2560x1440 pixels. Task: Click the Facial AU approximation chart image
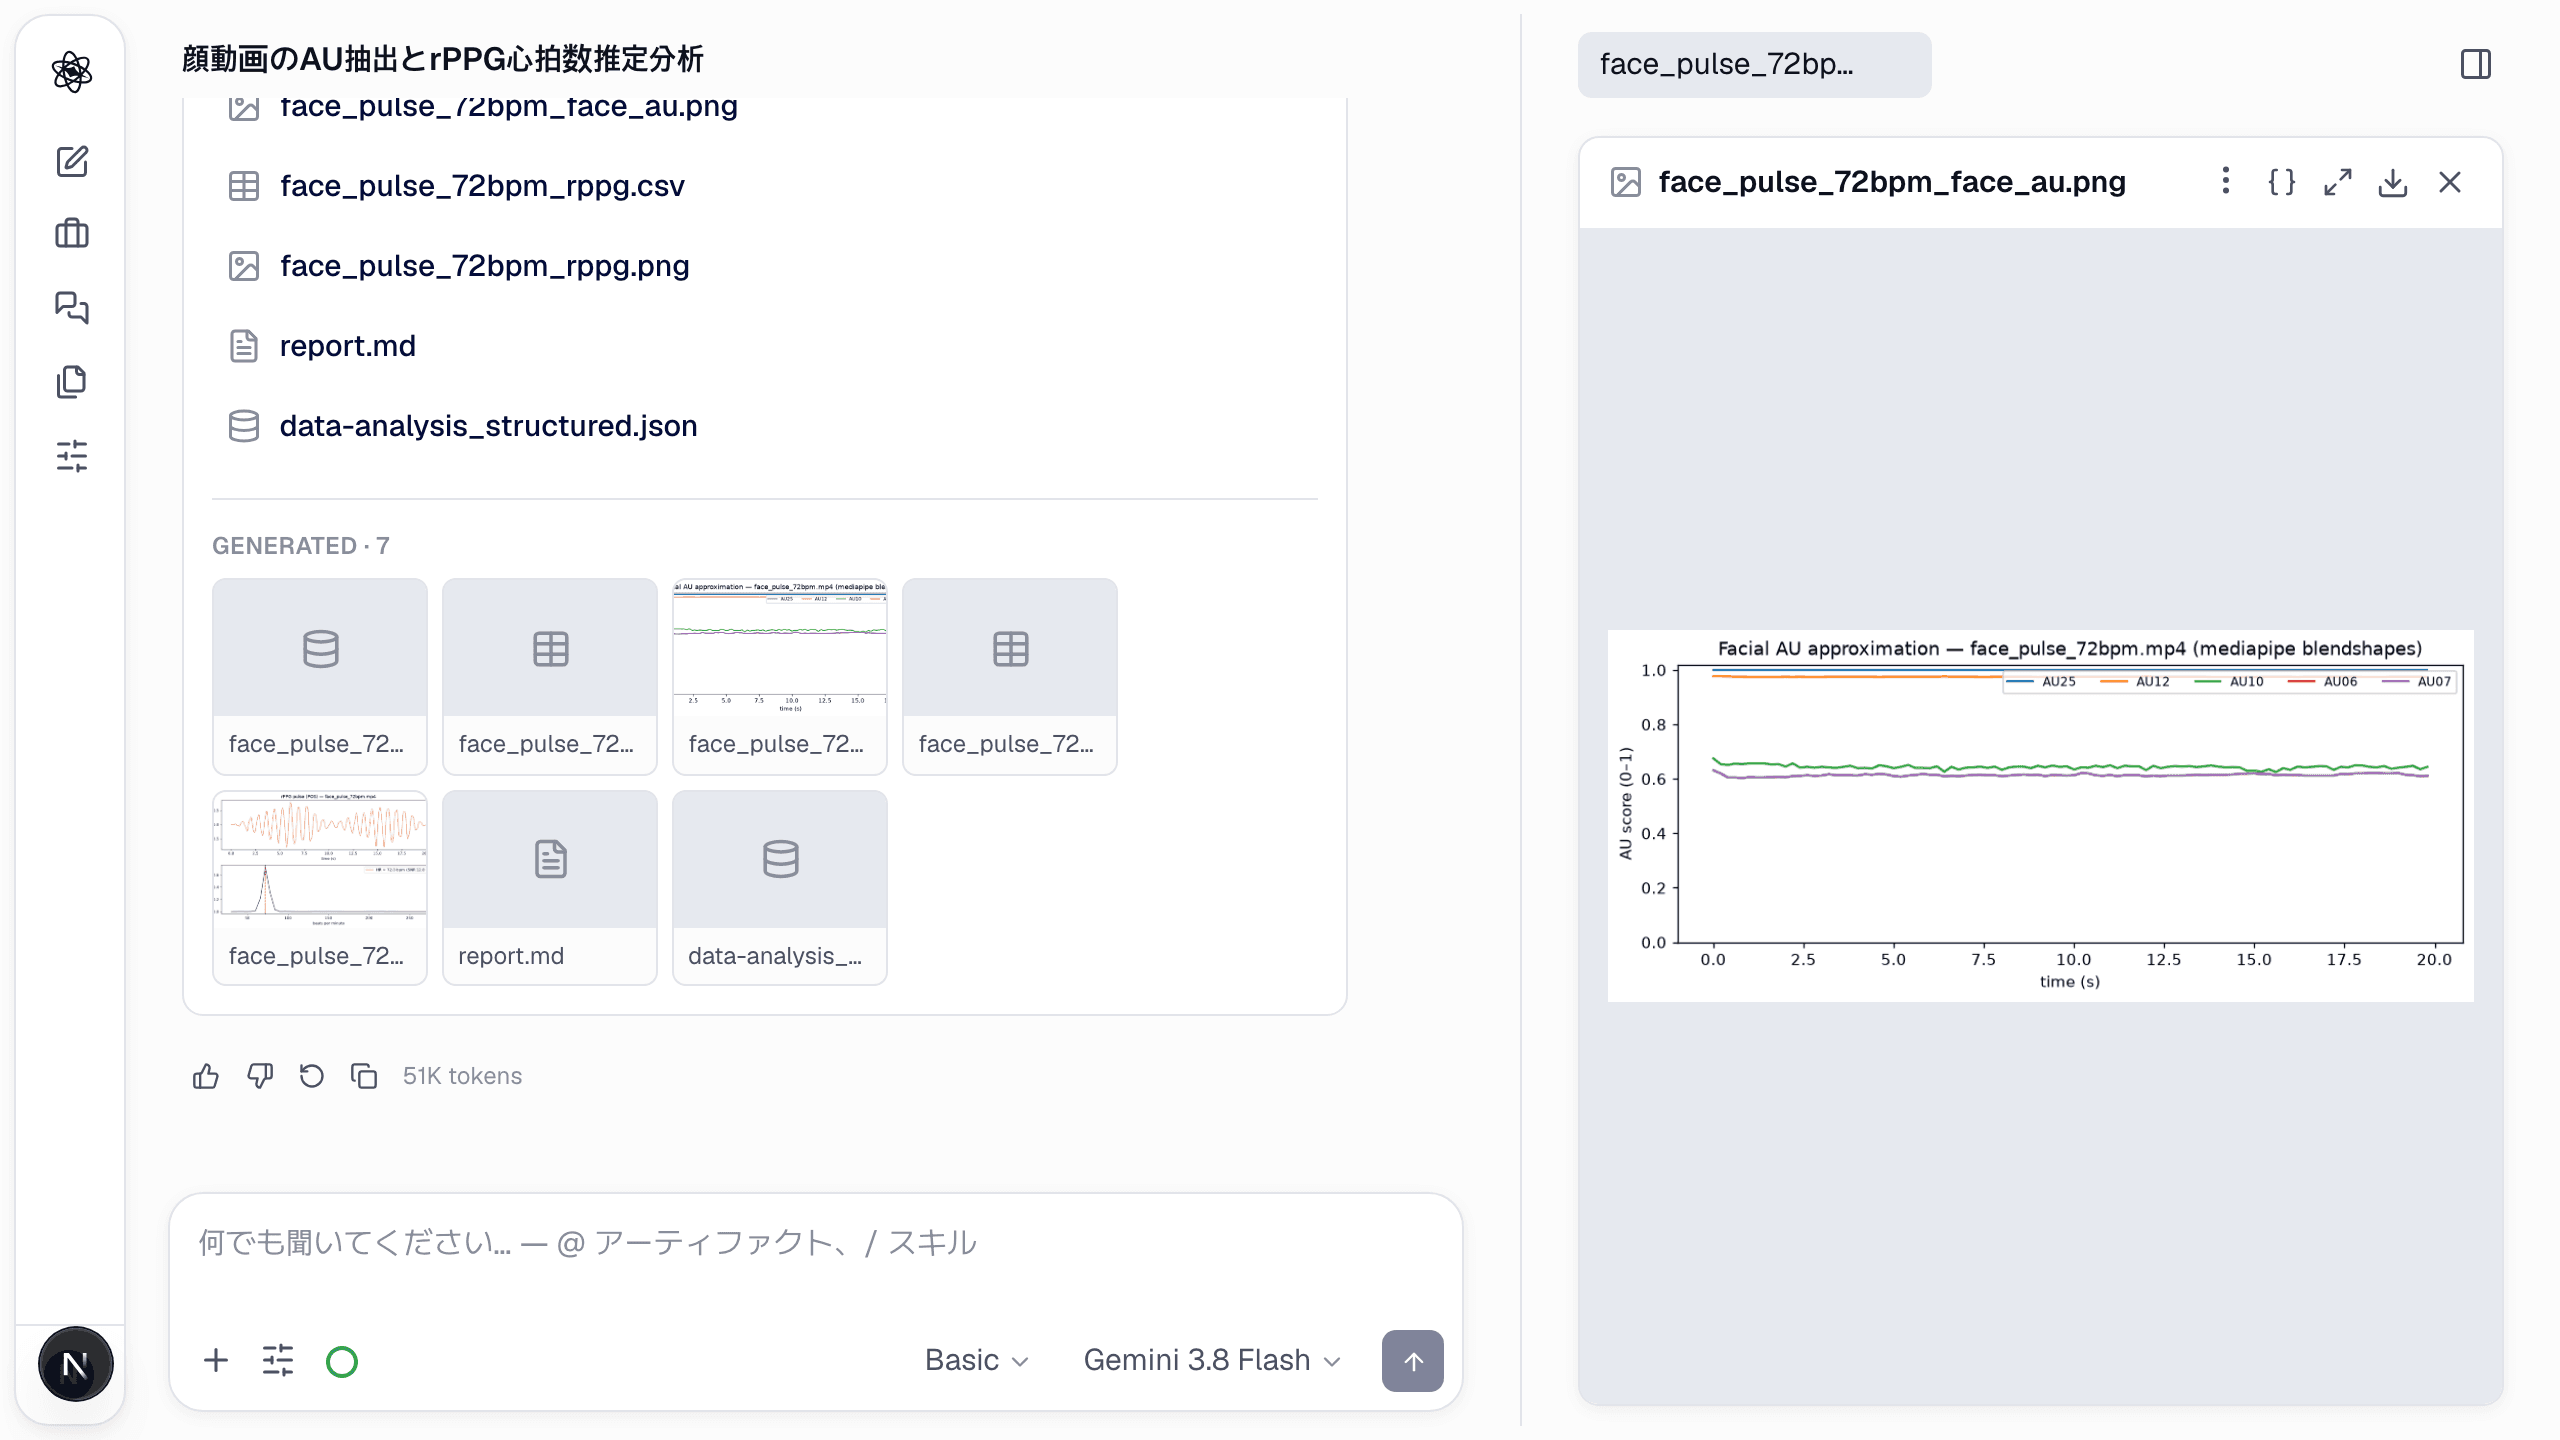2040,816
